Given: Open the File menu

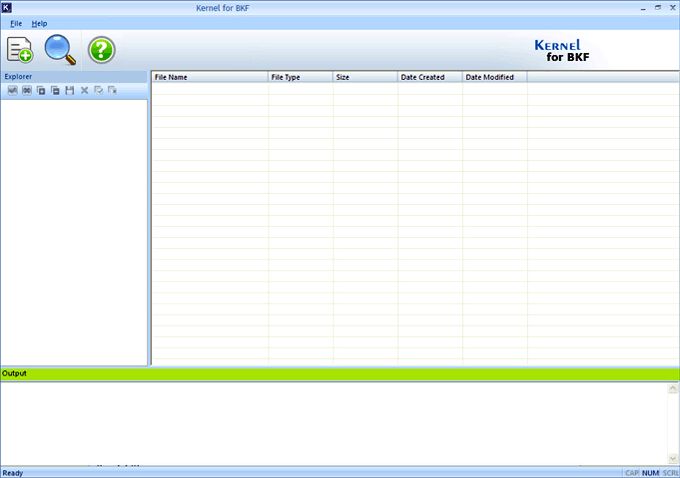Looking at the screenshot, I should pyautogui.click(x=16, y=23).
